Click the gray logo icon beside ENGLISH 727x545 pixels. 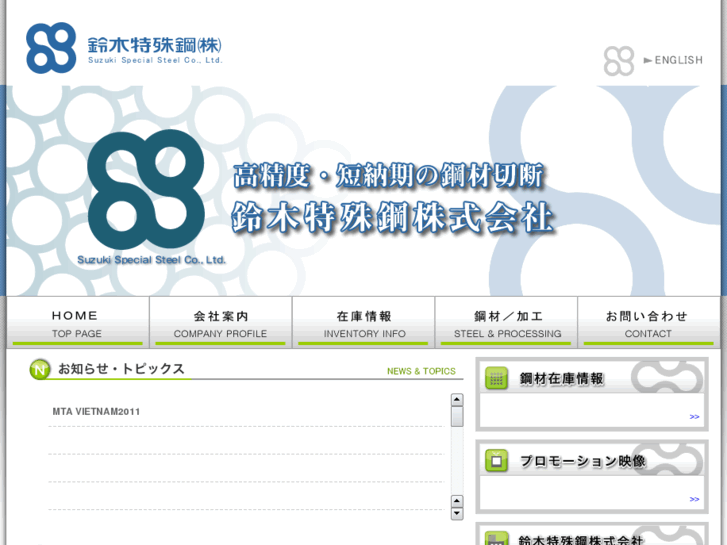point(619,61)
